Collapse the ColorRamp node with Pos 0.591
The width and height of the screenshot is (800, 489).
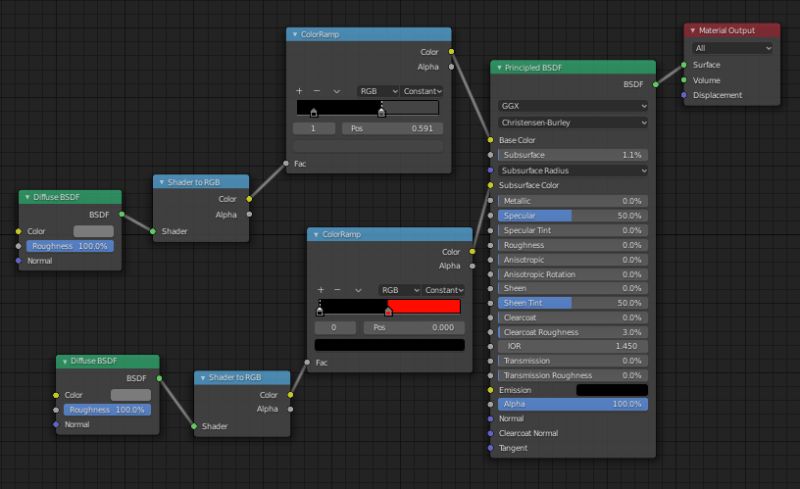tap(295, 34)
